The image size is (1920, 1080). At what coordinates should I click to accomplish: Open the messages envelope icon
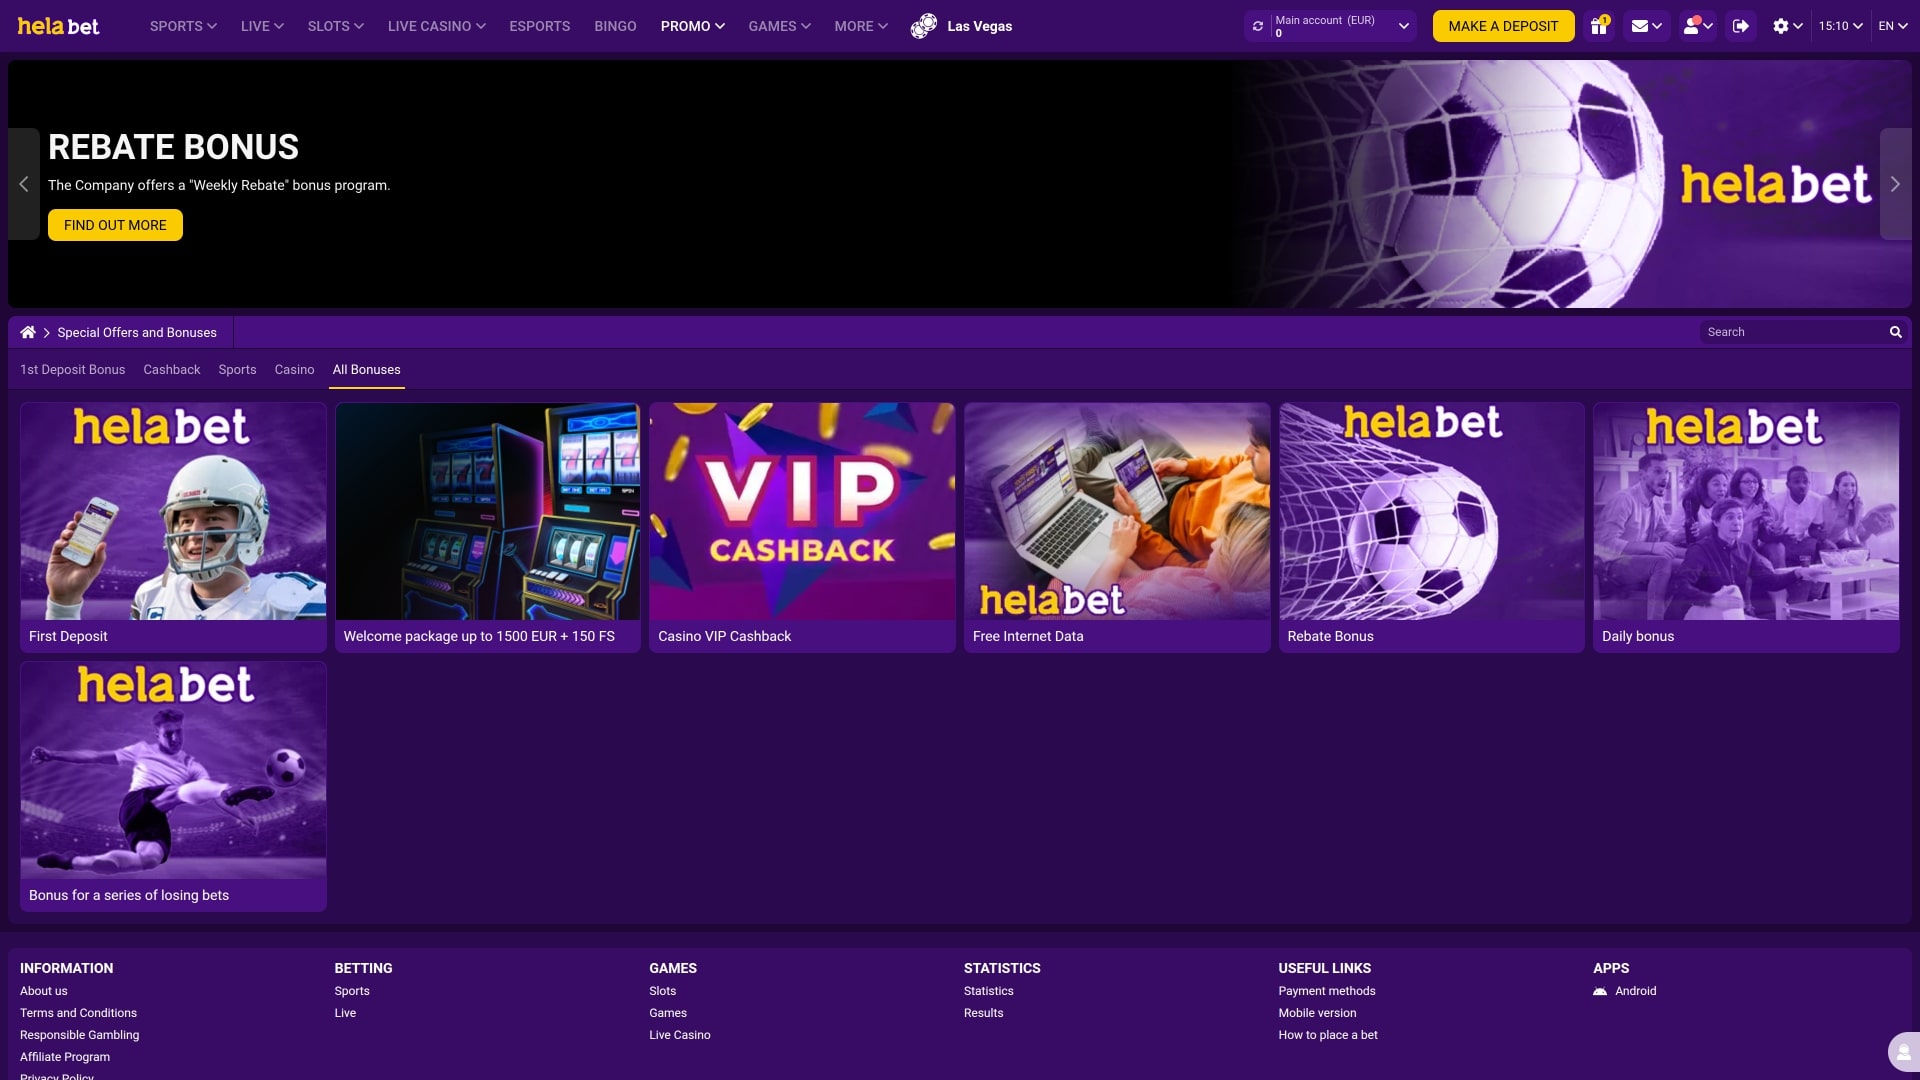coord(1641,26)
